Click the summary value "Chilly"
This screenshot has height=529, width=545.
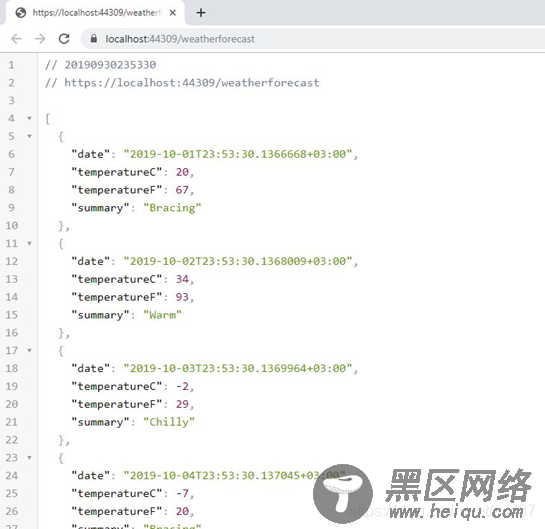169,422
